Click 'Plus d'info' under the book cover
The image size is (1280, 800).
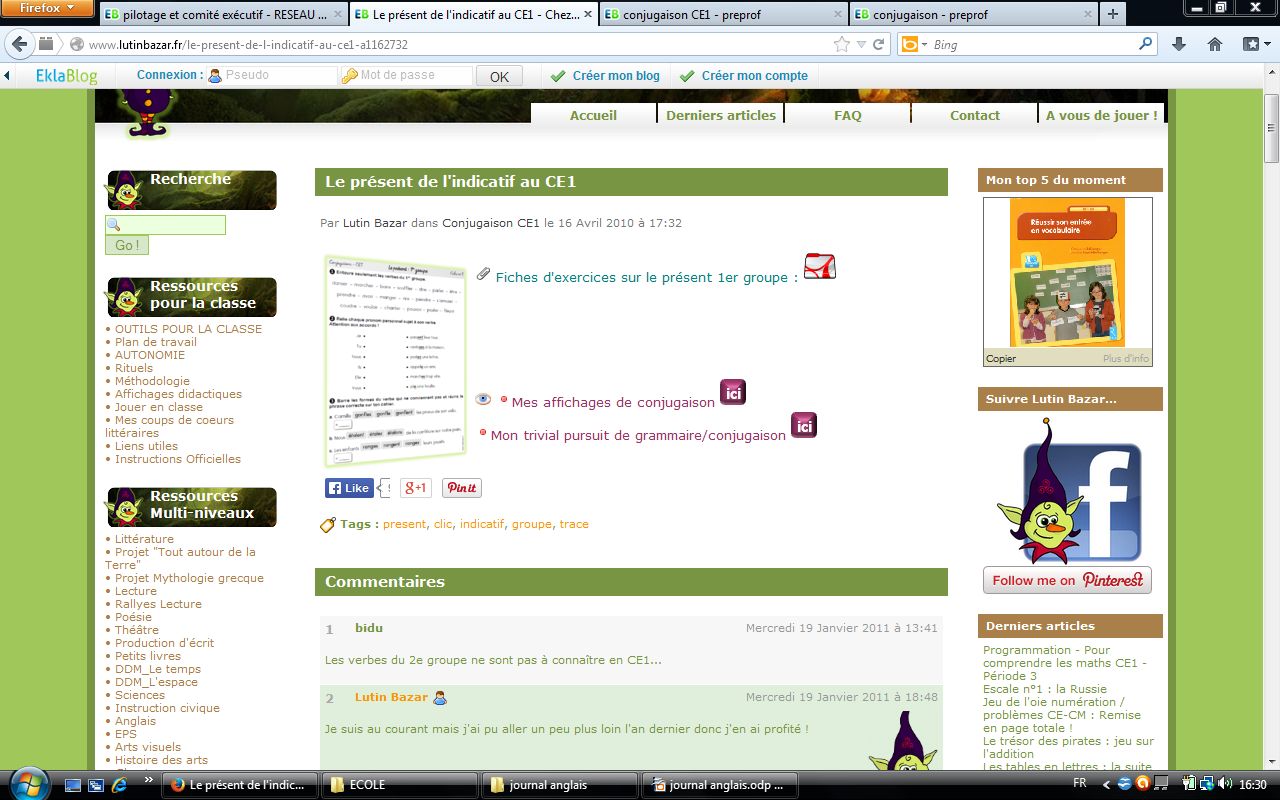coord(1126,358)
